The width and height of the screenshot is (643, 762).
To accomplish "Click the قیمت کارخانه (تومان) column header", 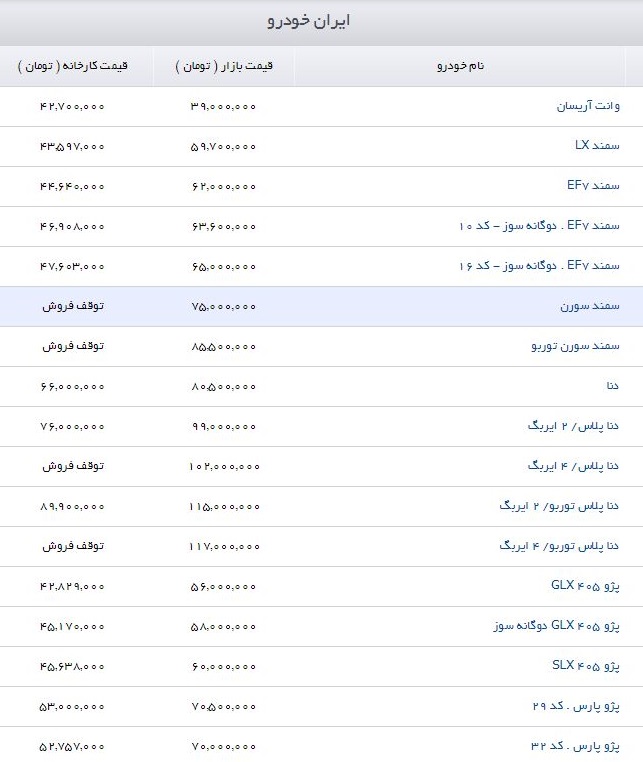I will click(73, 66).
